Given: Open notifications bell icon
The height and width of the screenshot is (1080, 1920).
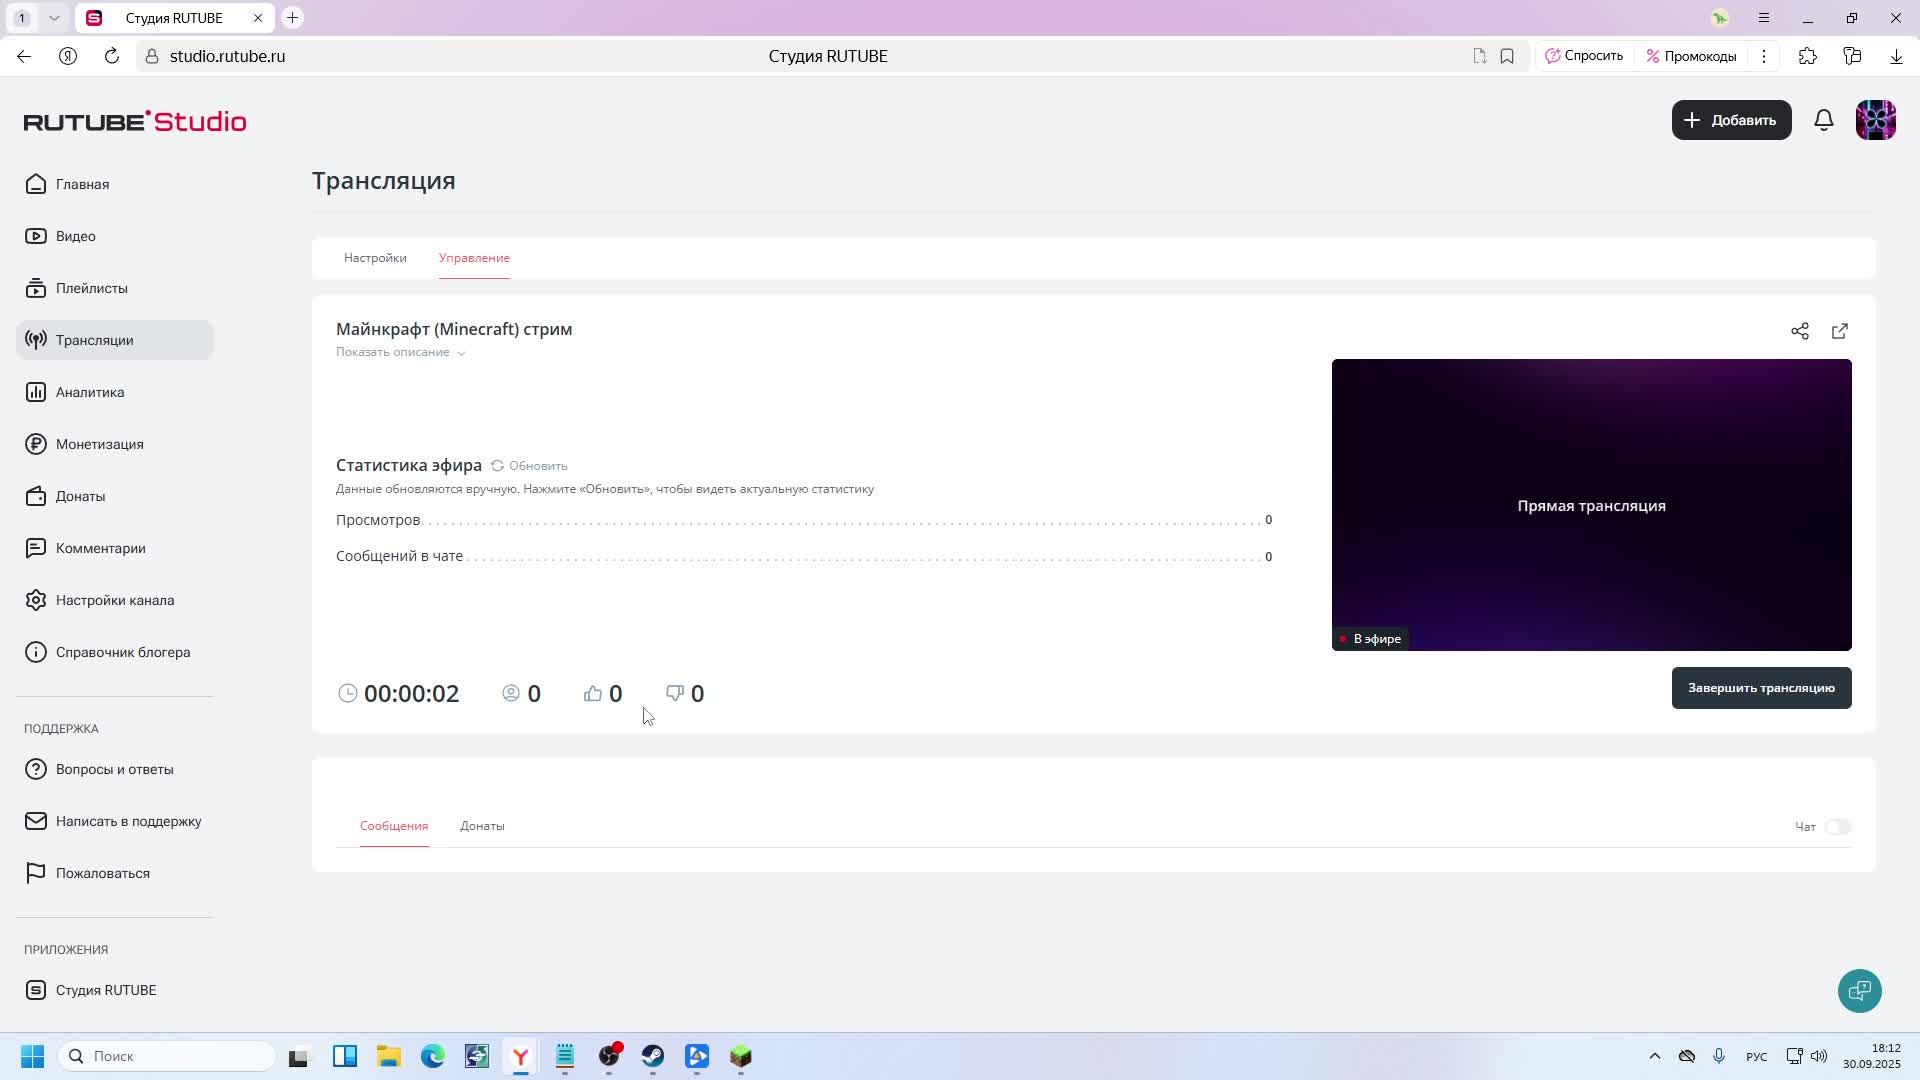Looking at the screenshot, I should point(1824,120).
